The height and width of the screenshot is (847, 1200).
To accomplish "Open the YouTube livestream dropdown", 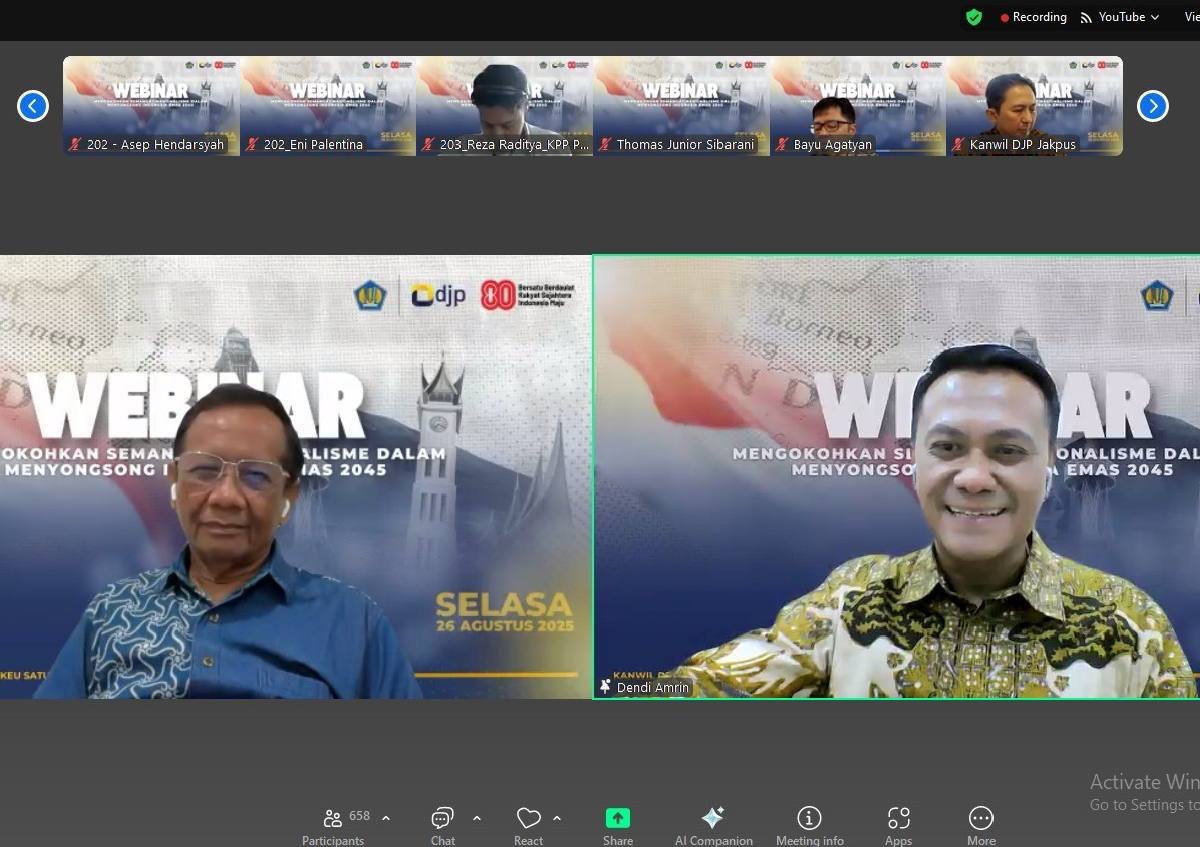I will pyautogui.click(x=1120, y=17).
